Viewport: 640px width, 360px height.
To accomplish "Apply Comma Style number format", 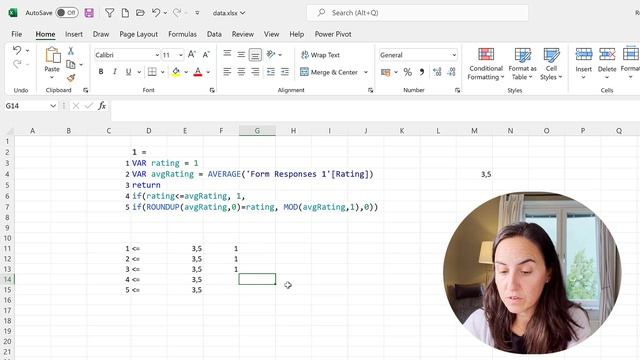I will pos(422,72).
